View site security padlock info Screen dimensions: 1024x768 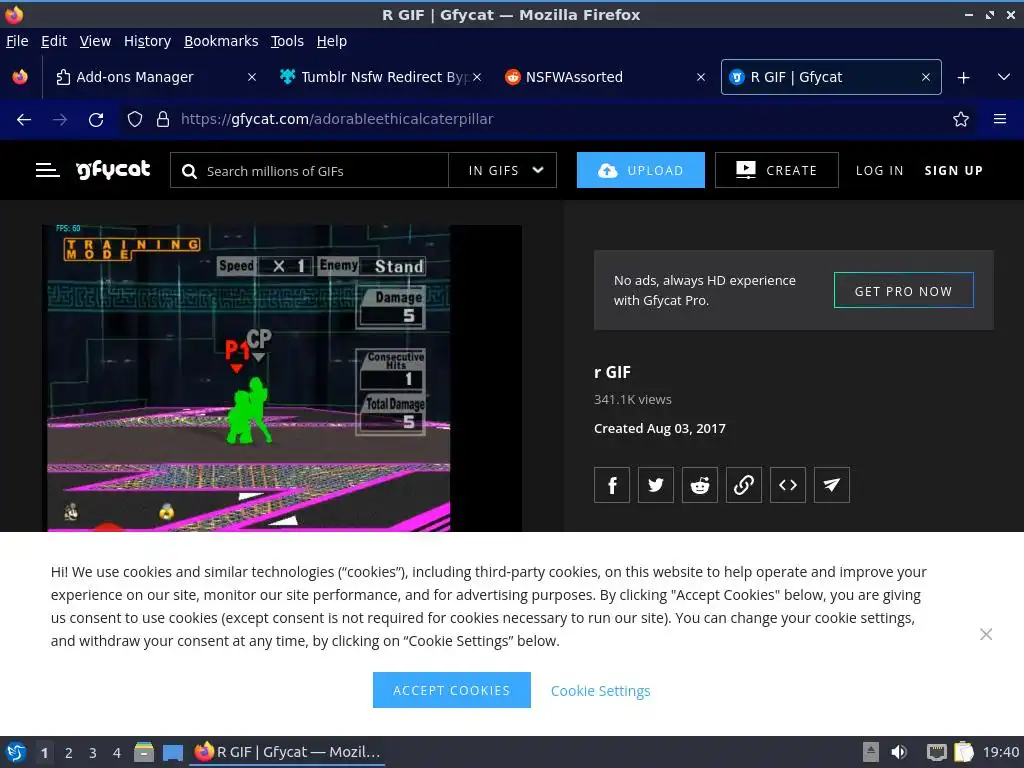163,119
